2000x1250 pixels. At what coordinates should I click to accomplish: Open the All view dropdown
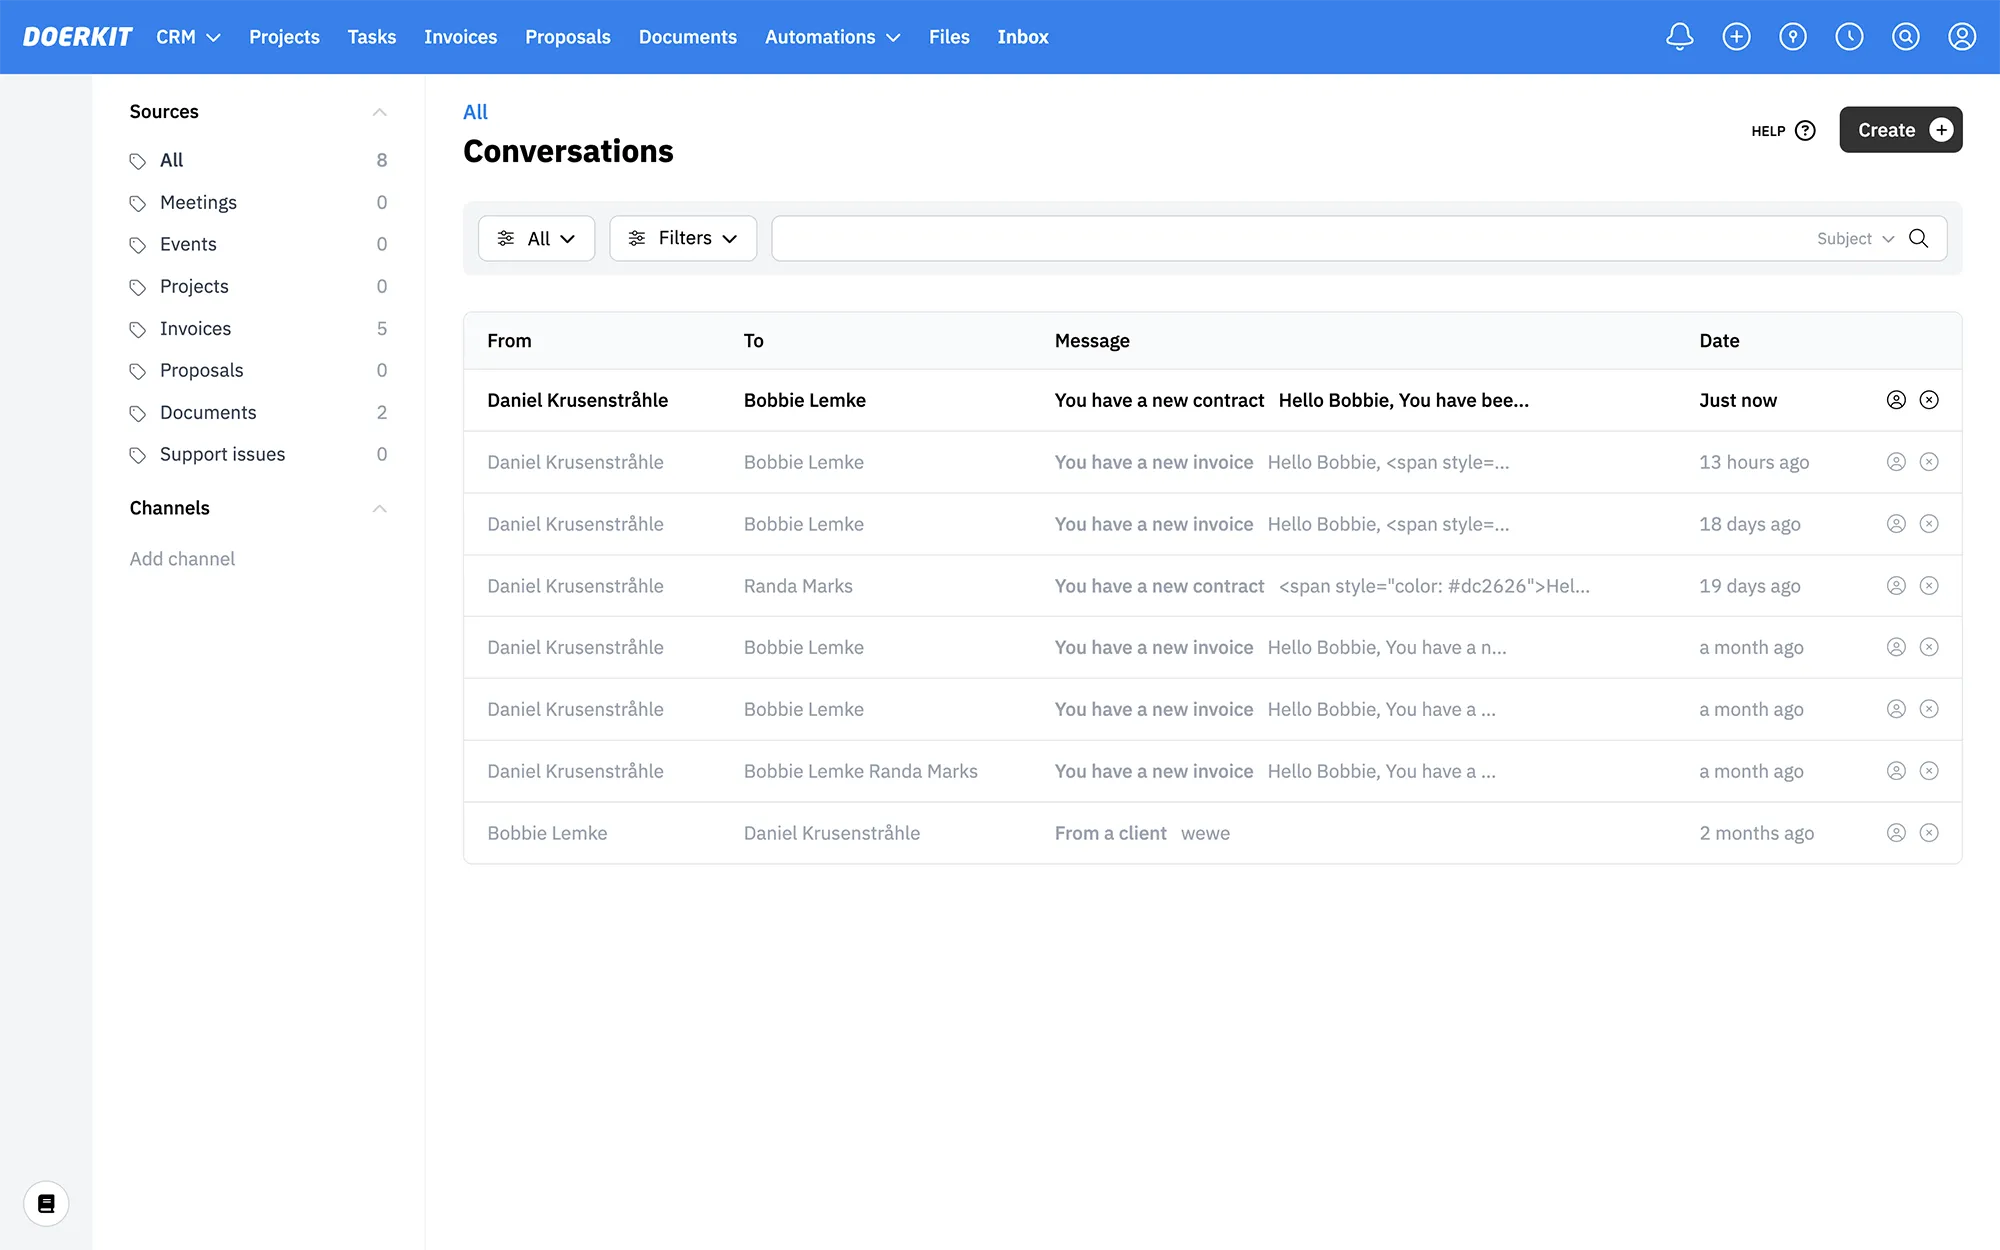pos(536,238)
